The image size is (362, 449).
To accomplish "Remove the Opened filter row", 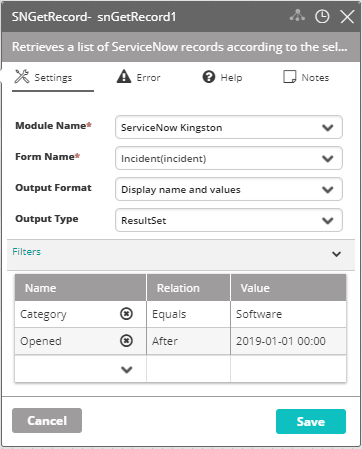I will tap(126, 341).
